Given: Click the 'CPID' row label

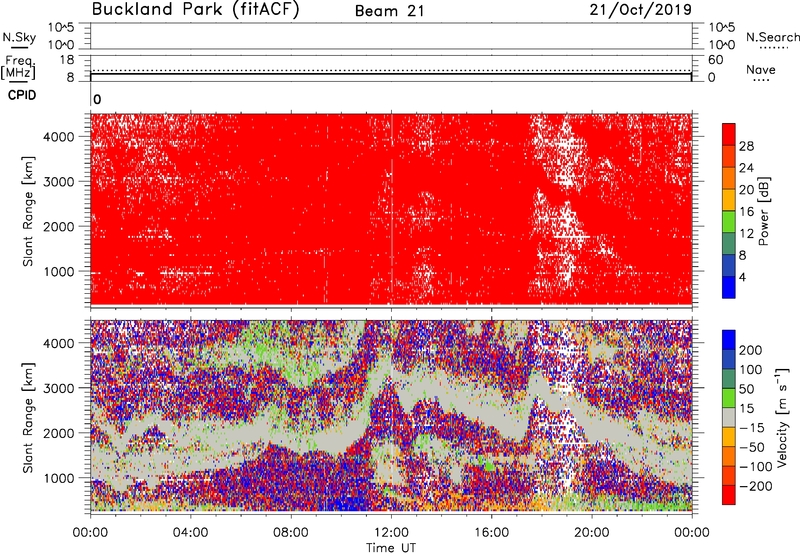Looking at the screenshot, I should pos(22,95).
